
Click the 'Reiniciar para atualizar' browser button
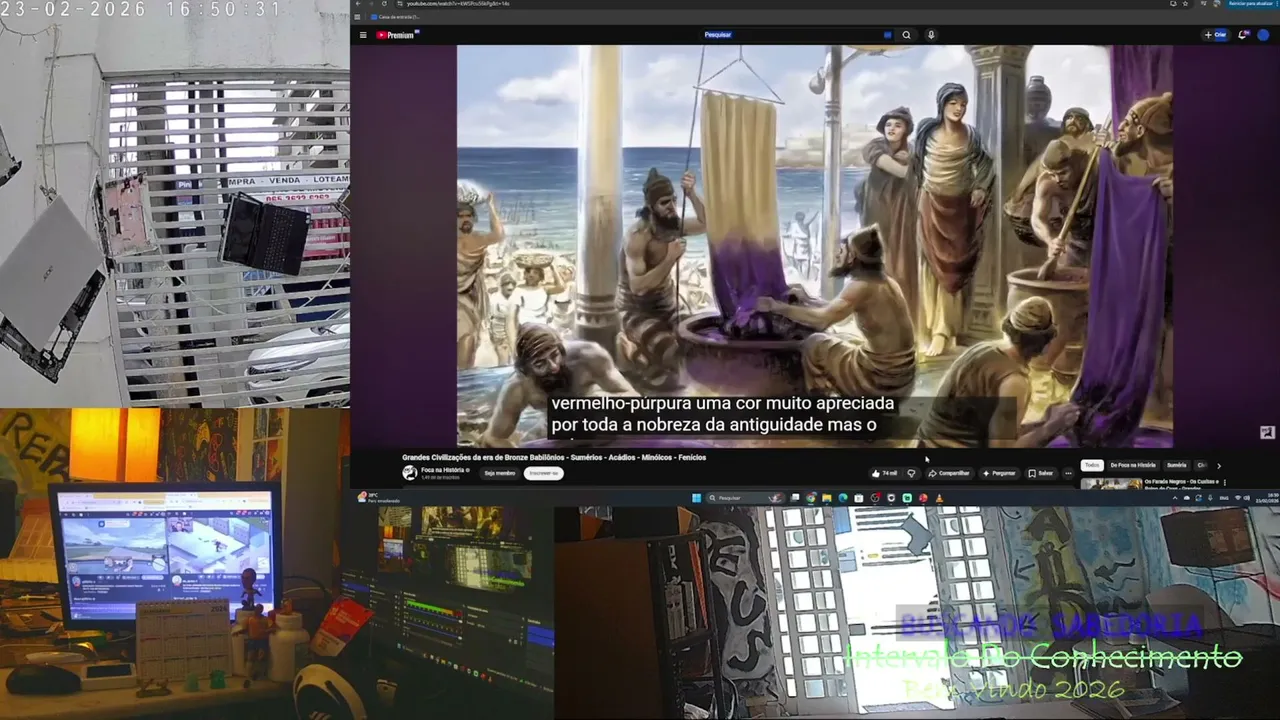pyautogui.click(x=1250, y=4)
